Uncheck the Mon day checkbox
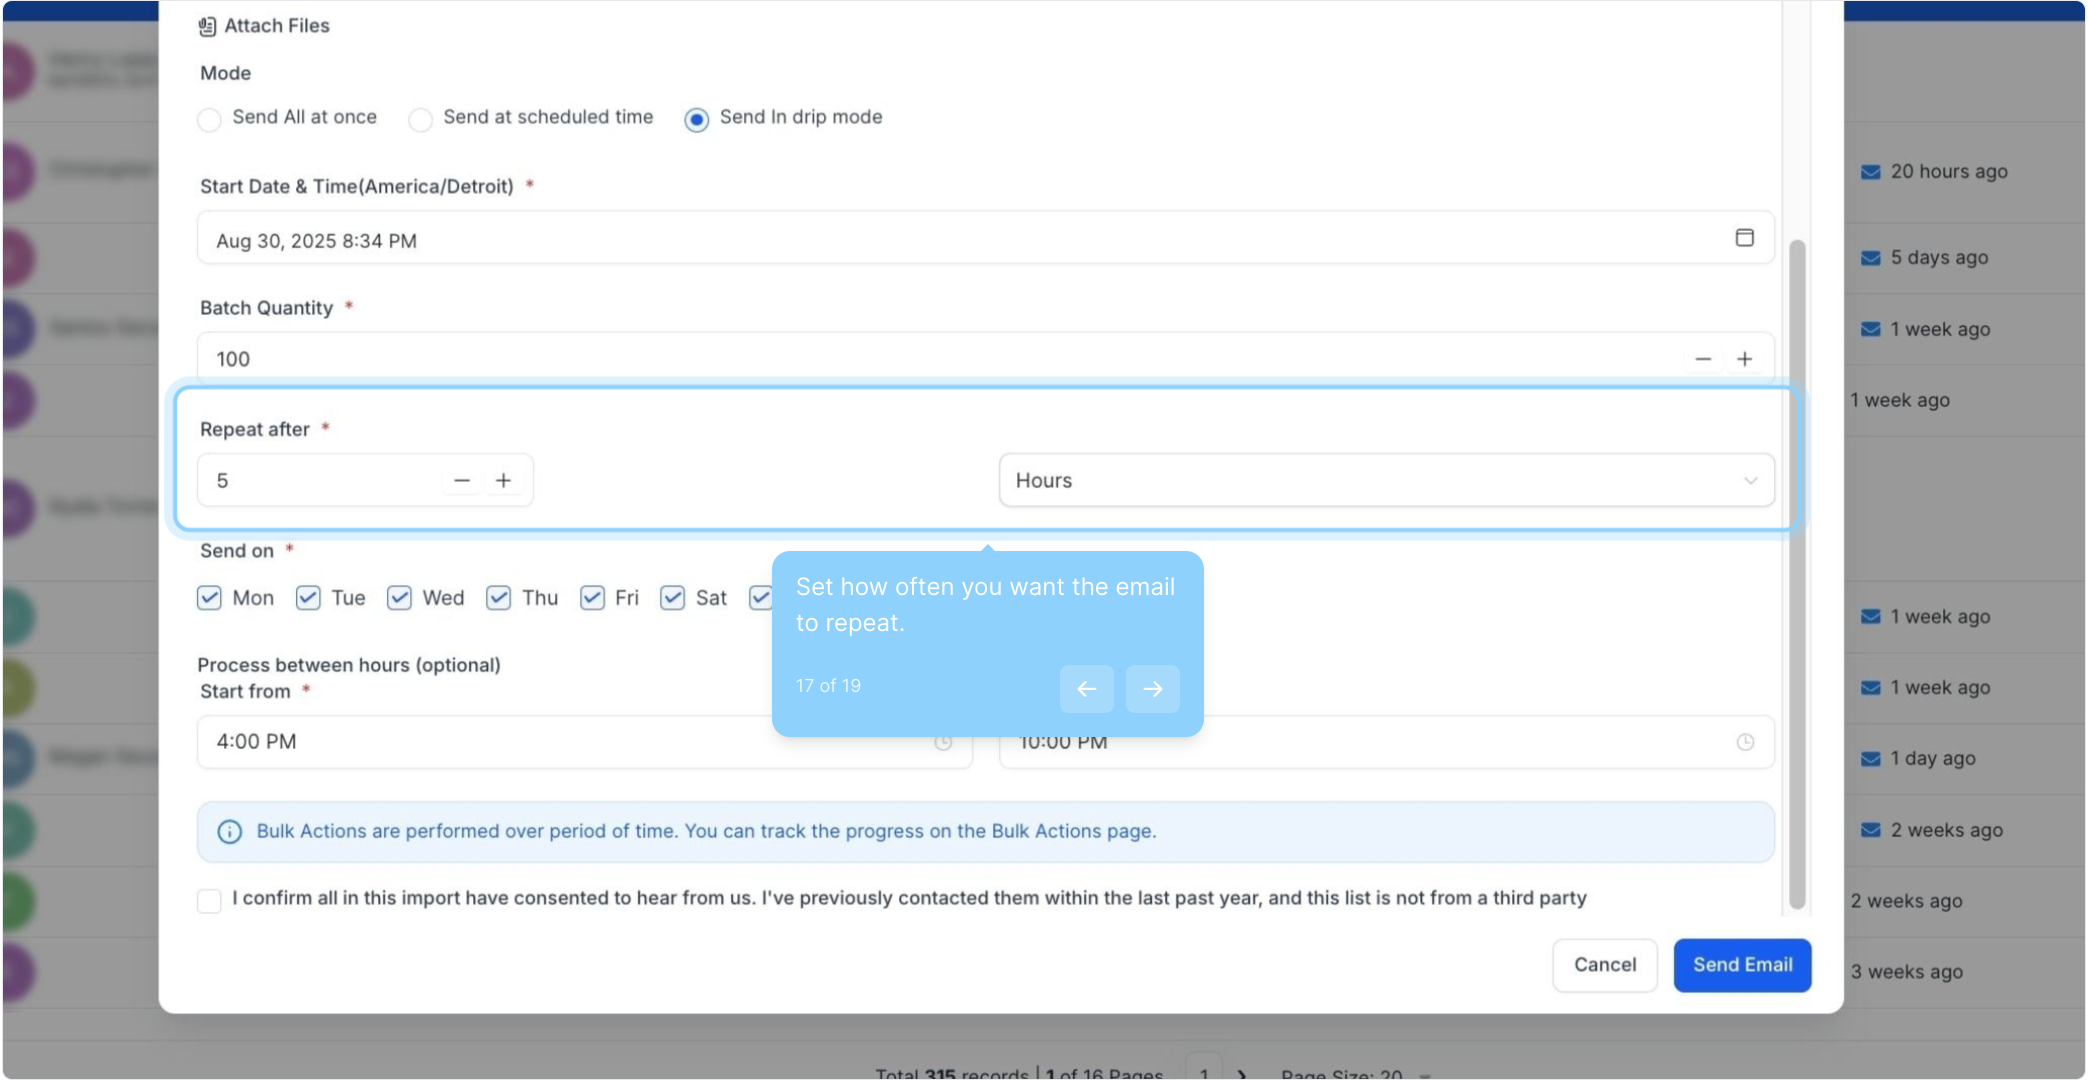The width and height of the screenshot is (2088, 1080). coord(209,598)
